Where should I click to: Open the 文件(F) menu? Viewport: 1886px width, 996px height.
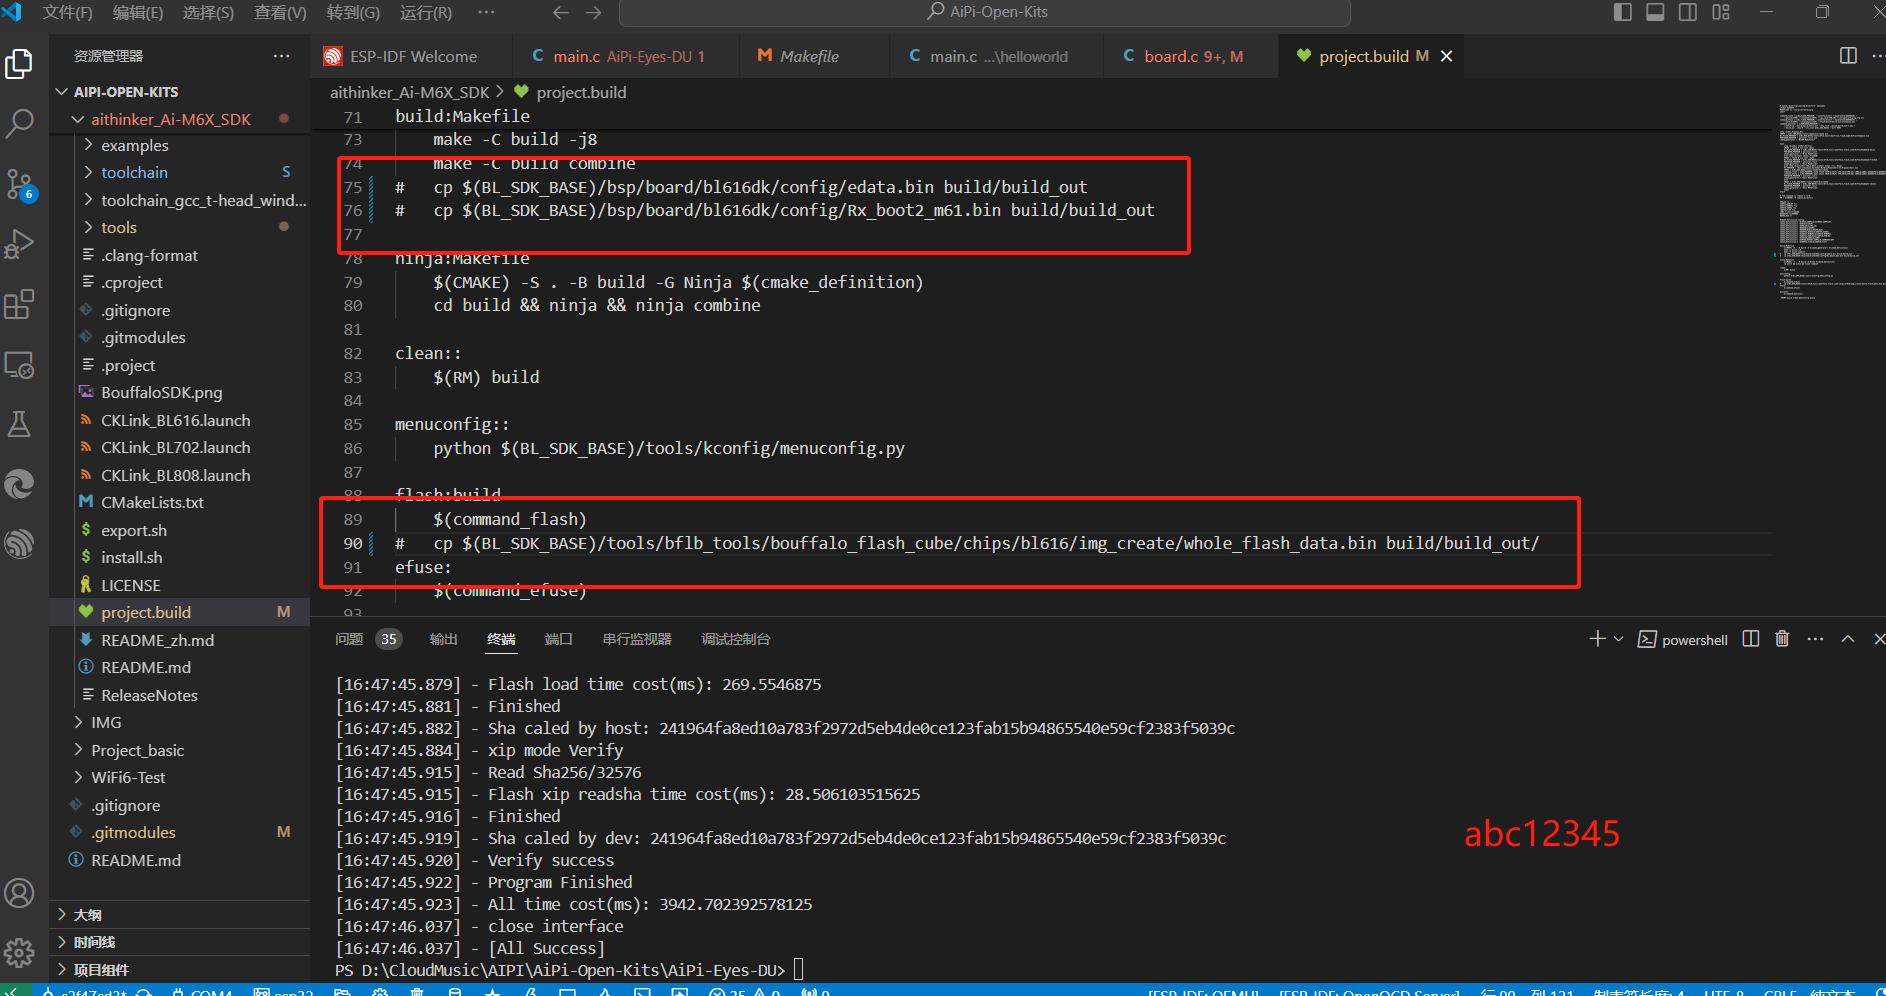(x=67, y=12)
